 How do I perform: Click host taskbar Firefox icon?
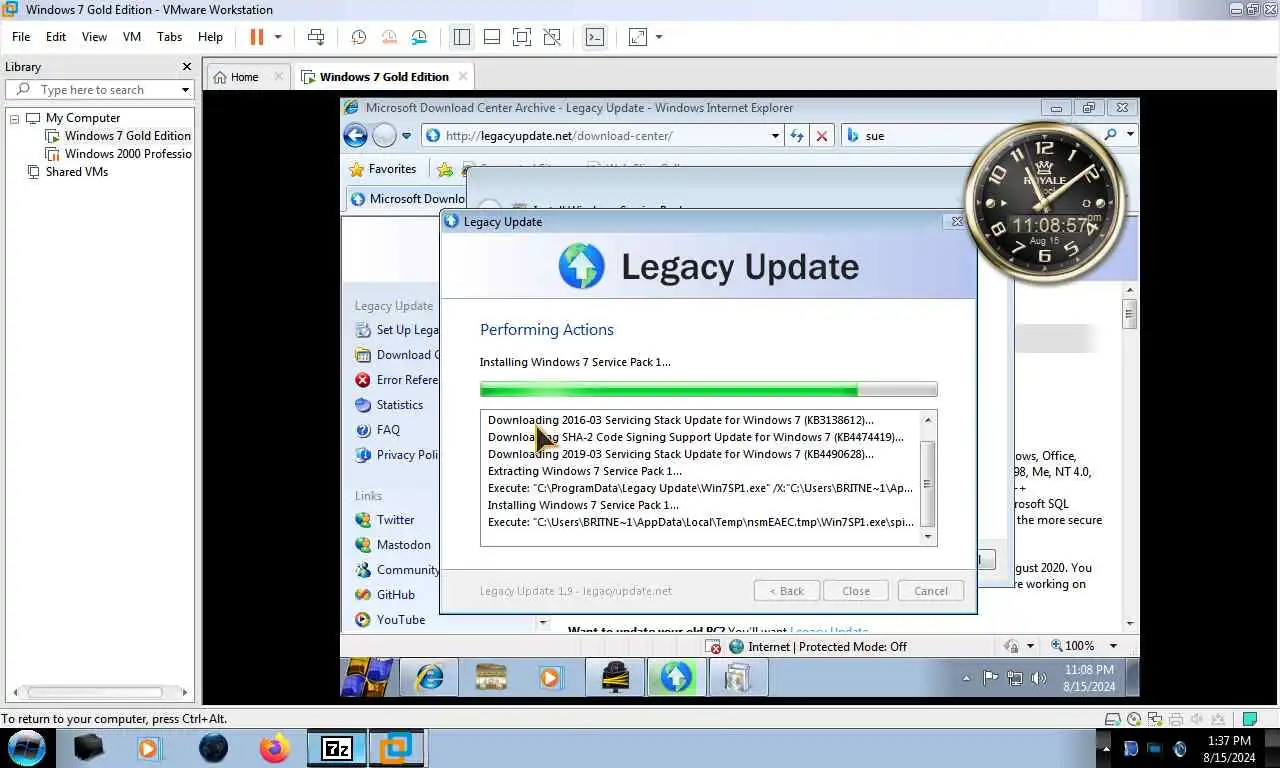coord(274,748)
